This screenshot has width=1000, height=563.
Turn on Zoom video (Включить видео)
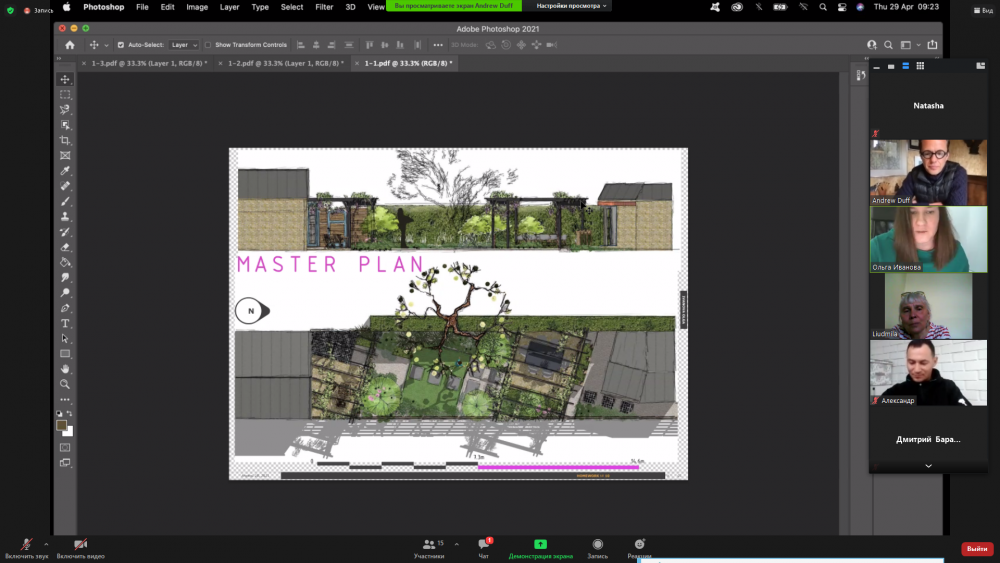tap(80, 548)
